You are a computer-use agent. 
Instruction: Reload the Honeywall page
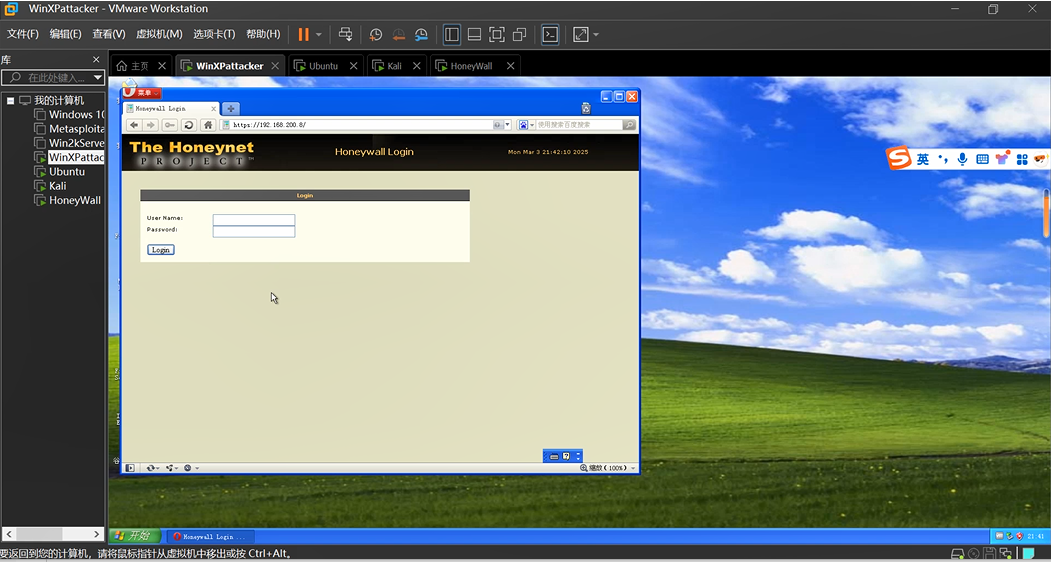click(189, 125)
